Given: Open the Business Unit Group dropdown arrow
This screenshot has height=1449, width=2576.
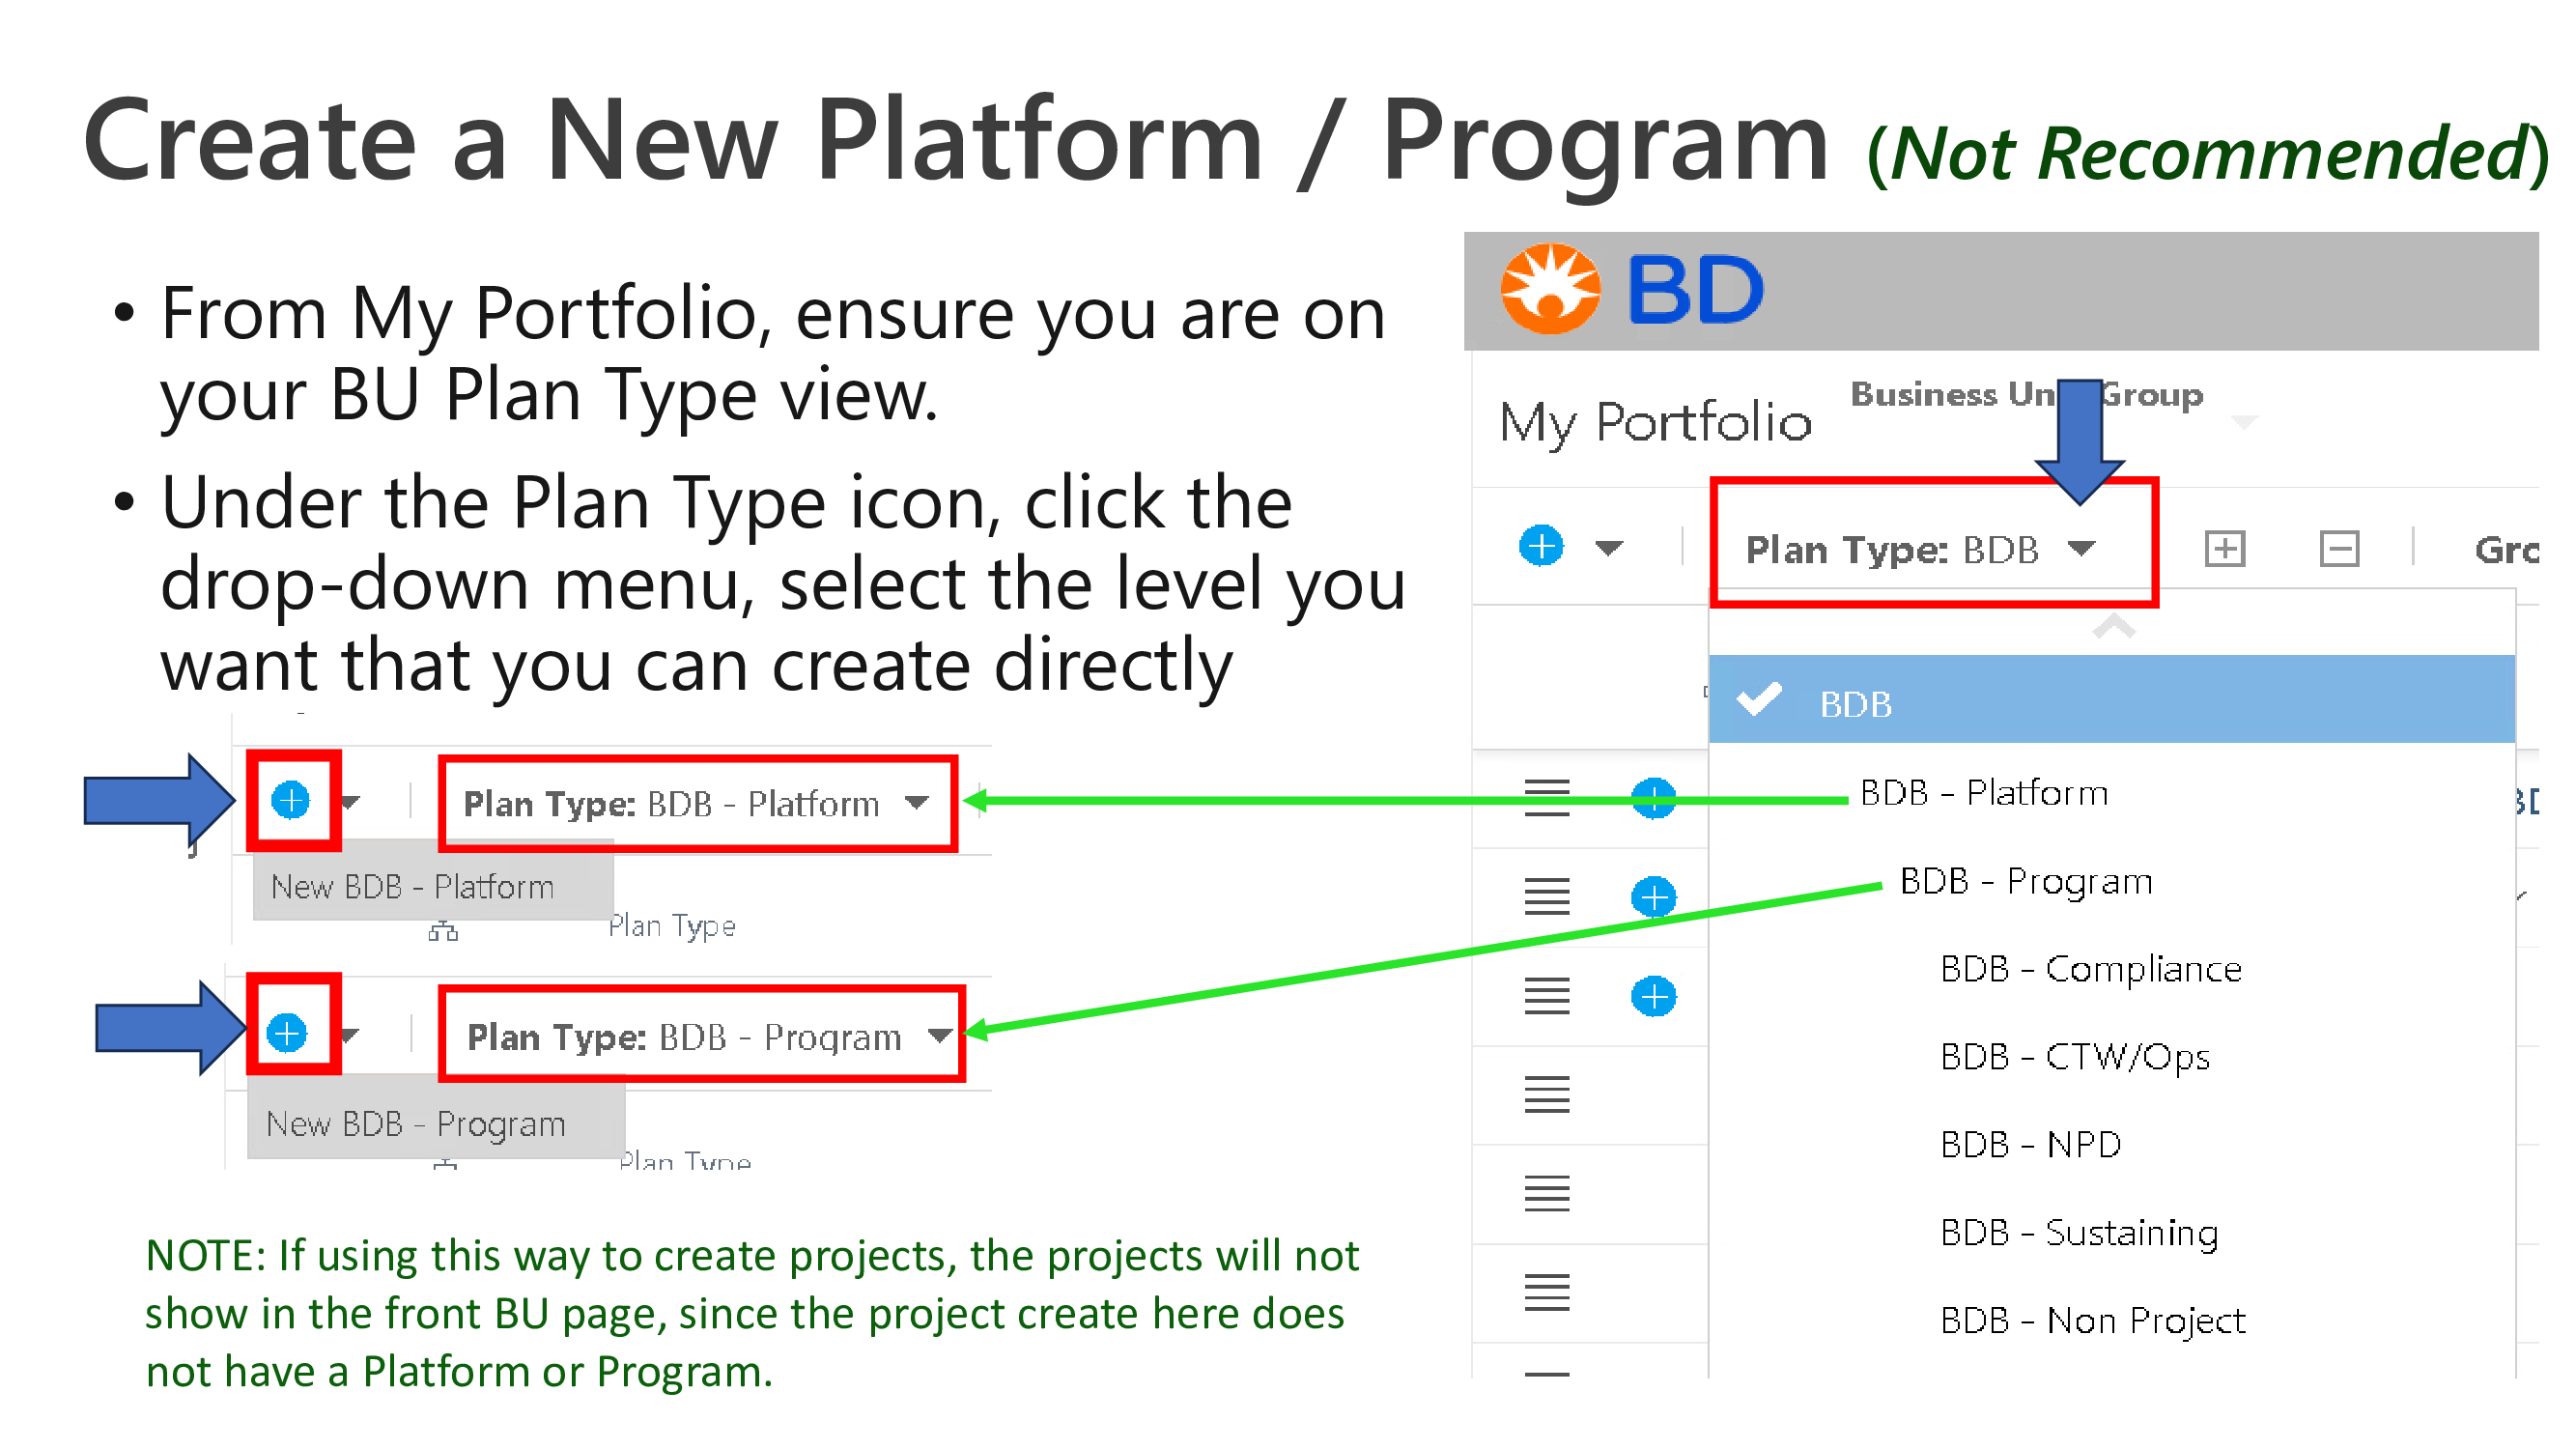Looking at the screenshot, I should click(x=2244, y=422).
